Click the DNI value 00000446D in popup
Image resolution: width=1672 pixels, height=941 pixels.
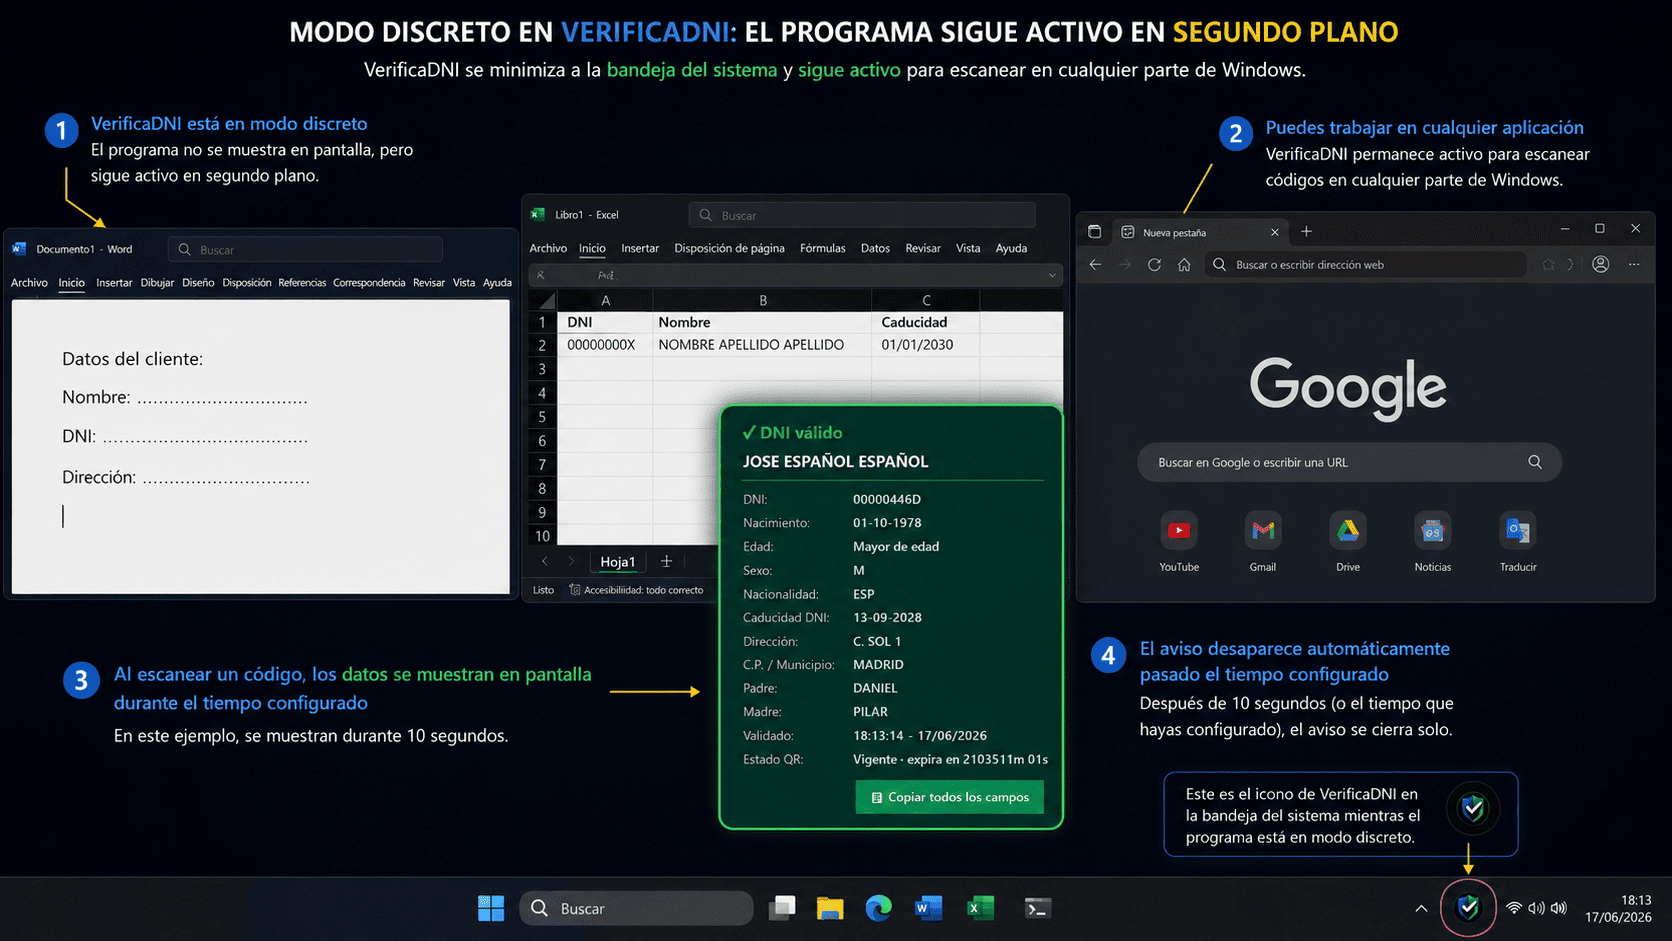[x=887, y=499]
